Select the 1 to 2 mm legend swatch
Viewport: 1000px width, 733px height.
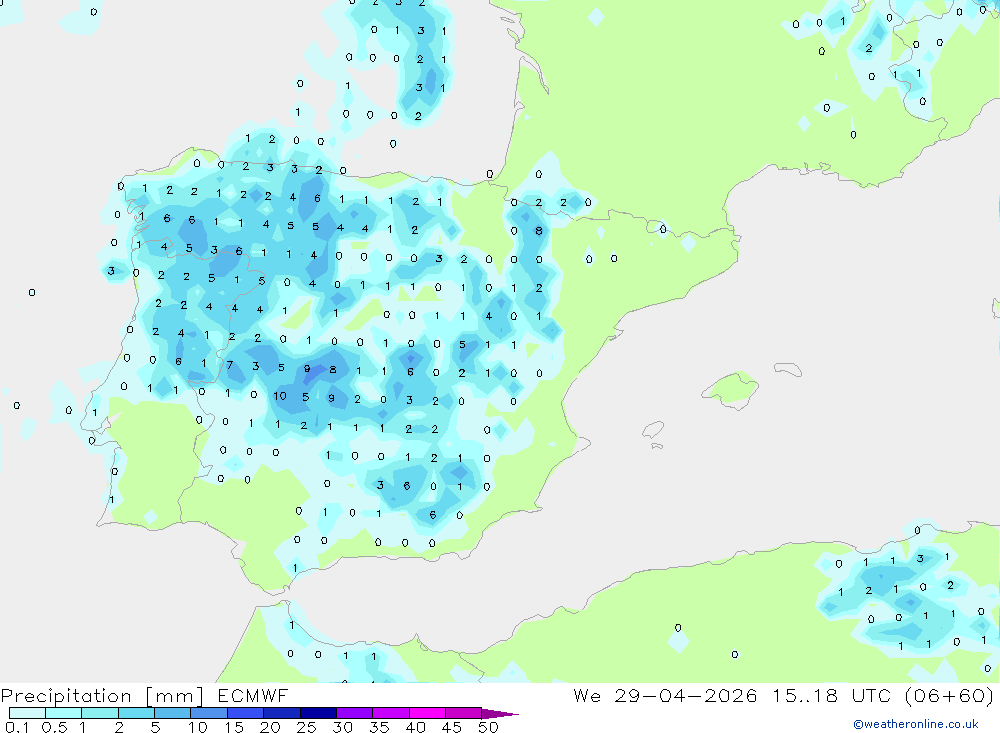click(x=99, y=713)
